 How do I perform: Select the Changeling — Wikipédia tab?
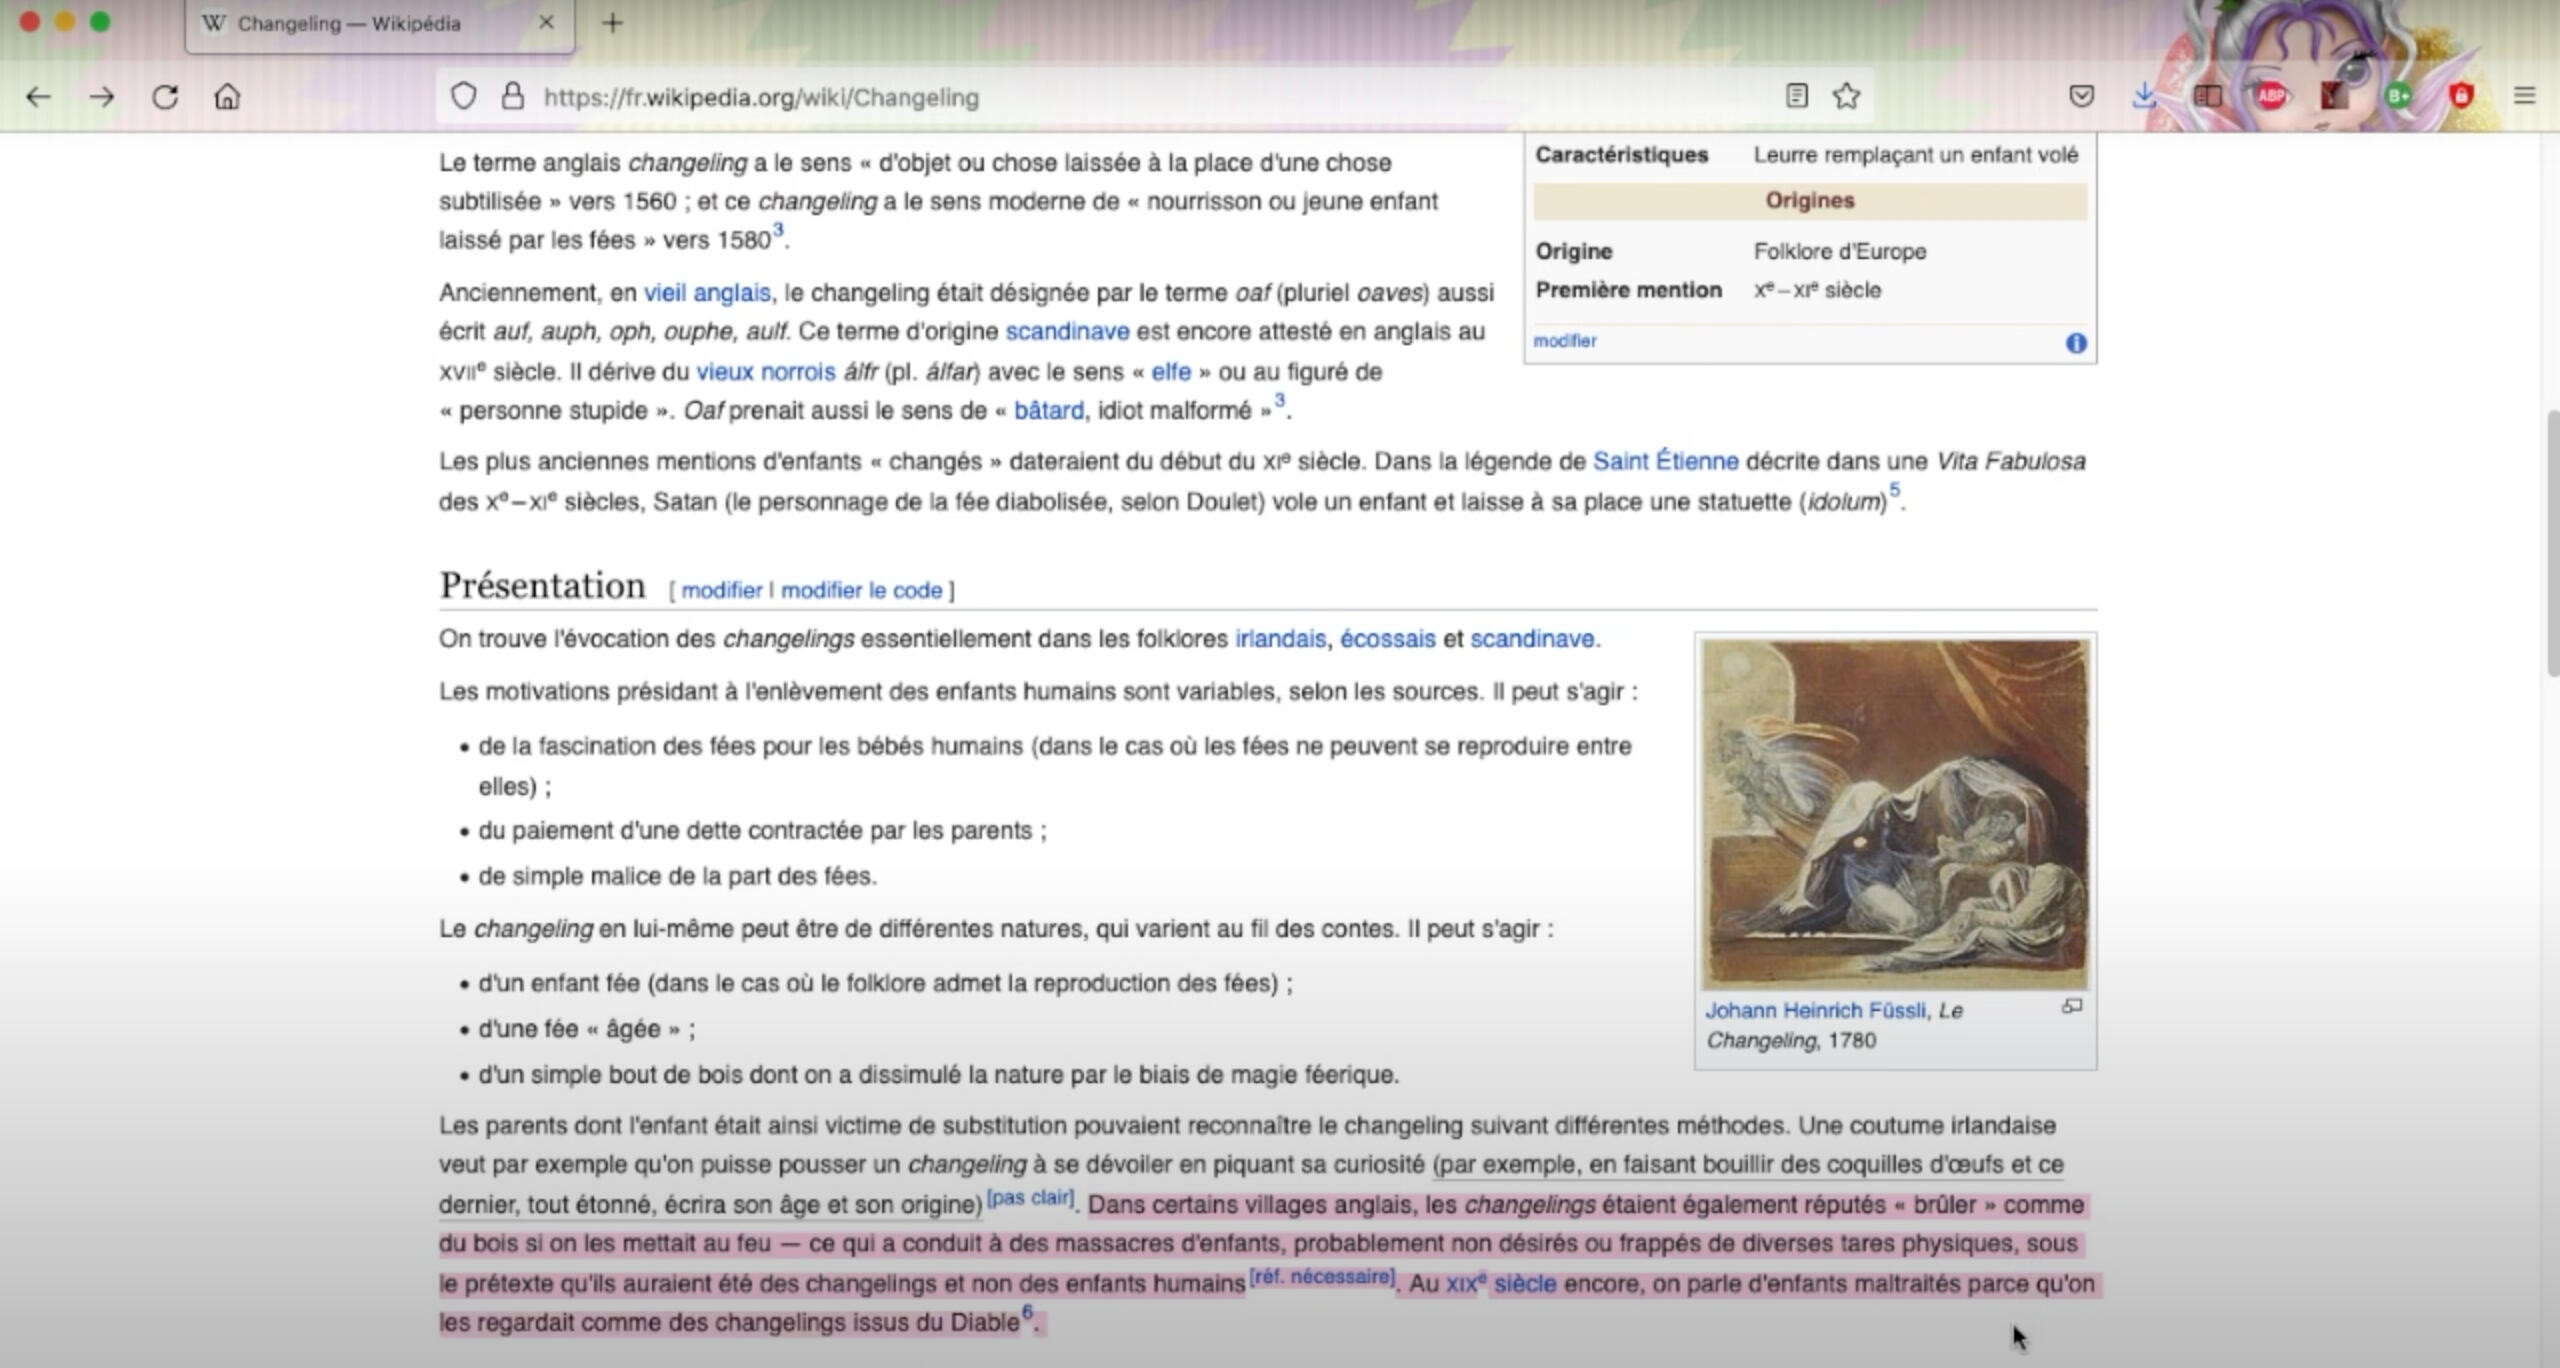click(x=350, y=24)
